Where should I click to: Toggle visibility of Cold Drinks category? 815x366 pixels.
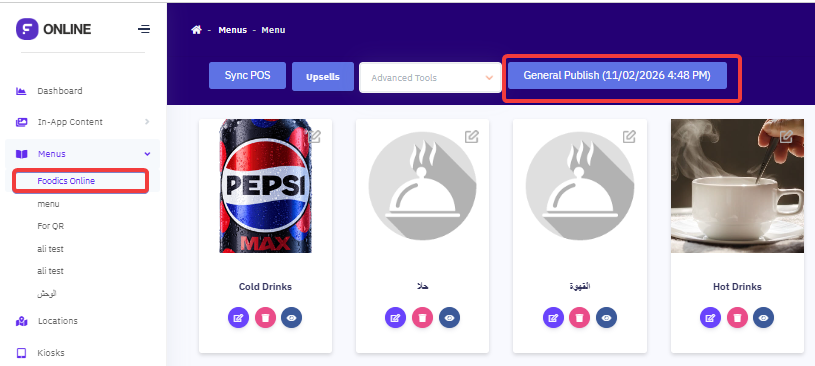tap(292, 318)
